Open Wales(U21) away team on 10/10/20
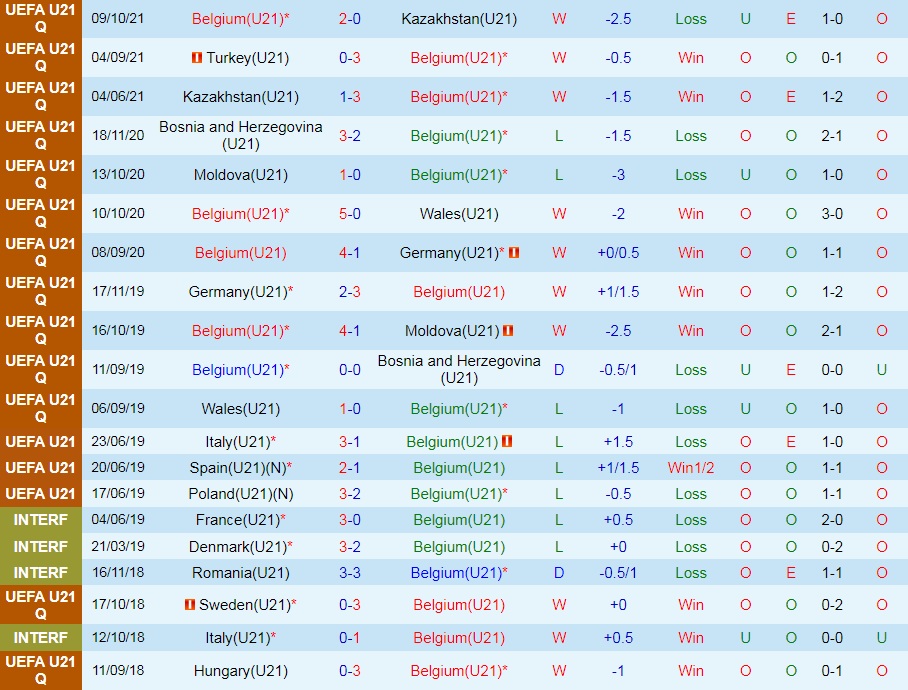This screenshot has width=908, height=690. tap(459, 214)
